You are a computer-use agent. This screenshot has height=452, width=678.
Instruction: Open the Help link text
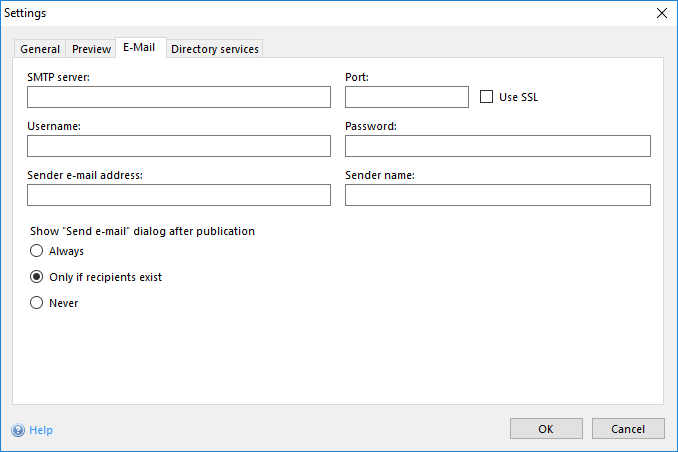point(41,430)
